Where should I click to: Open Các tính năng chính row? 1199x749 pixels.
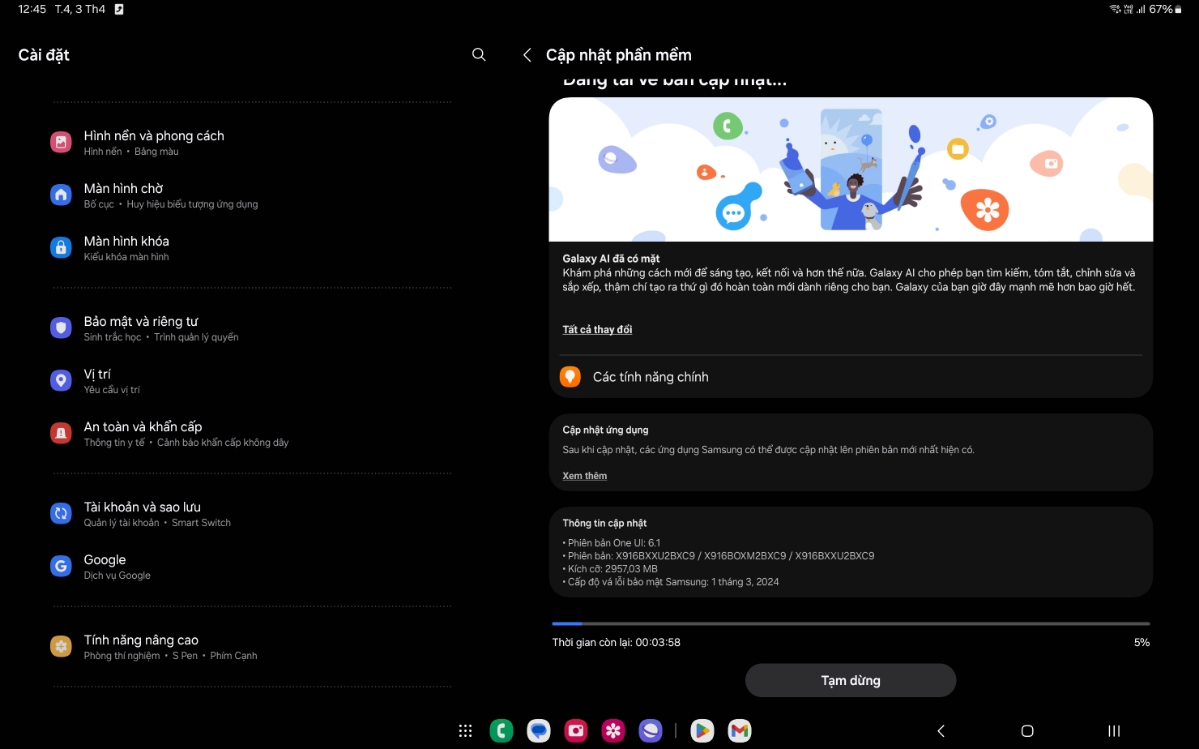pos(850,377)
